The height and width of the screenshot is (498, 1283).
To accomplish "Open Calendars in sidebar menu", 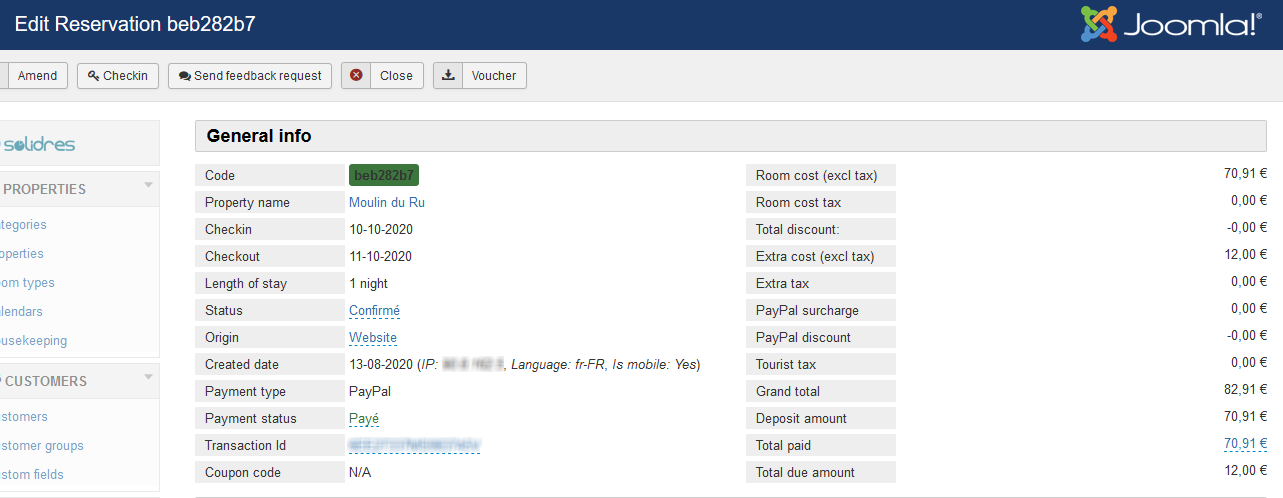I will [x=21, y=312].
